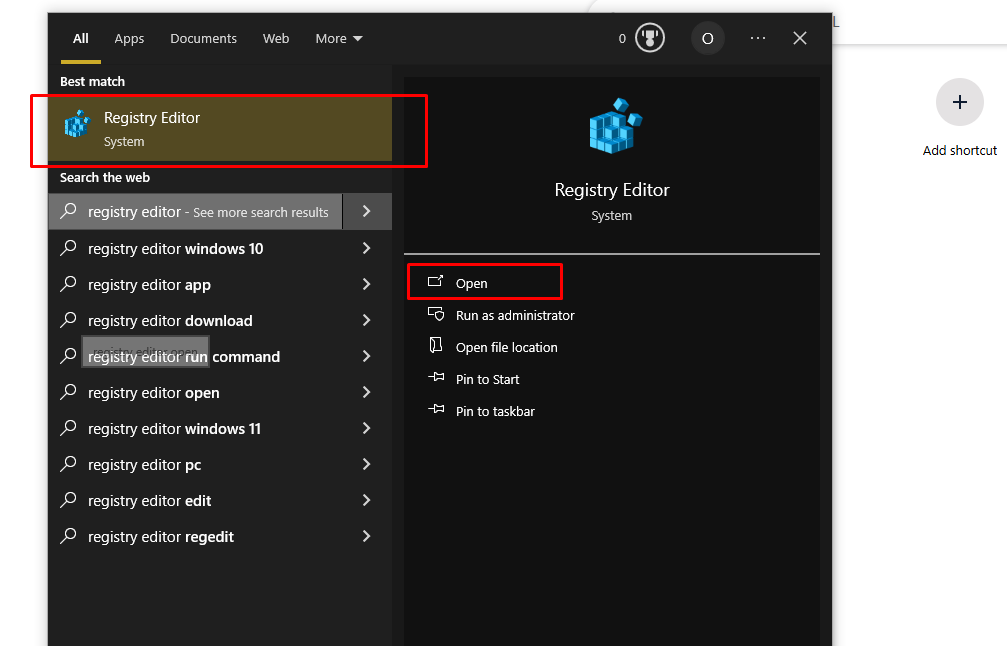
Task: Expand arrow for 'registry editor pc'
Action: click(367, 464)
